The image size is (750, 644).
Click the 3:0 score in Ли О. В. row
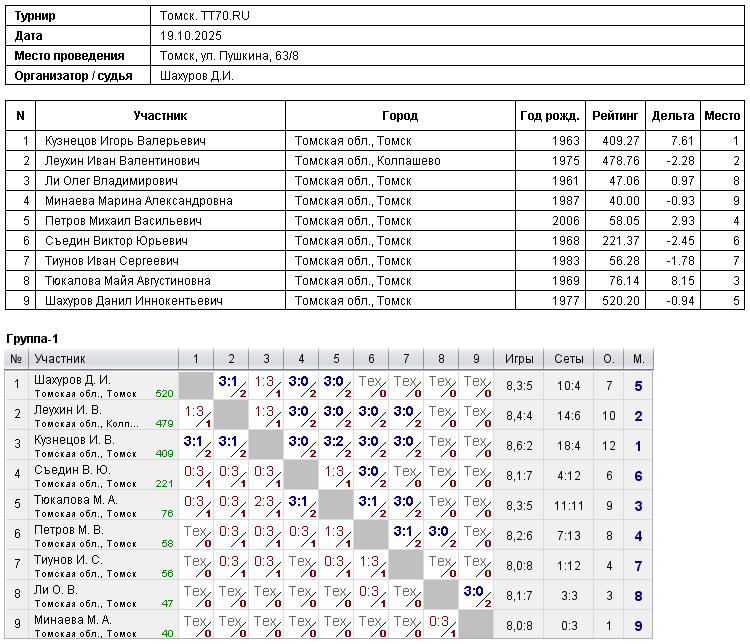474,590
